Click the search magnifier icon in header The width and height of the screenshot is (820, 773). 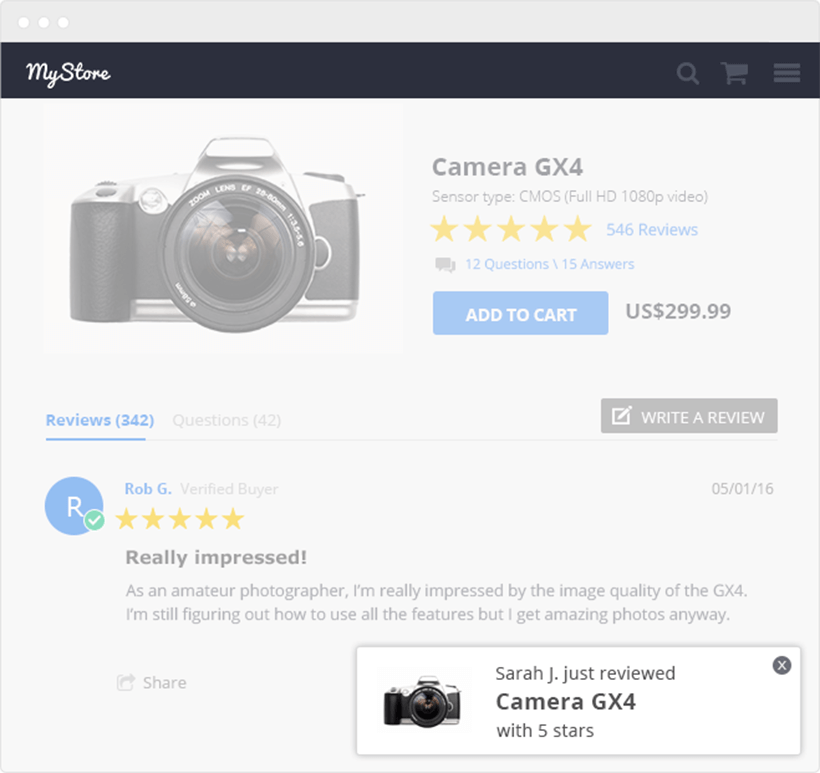(687, 73)
